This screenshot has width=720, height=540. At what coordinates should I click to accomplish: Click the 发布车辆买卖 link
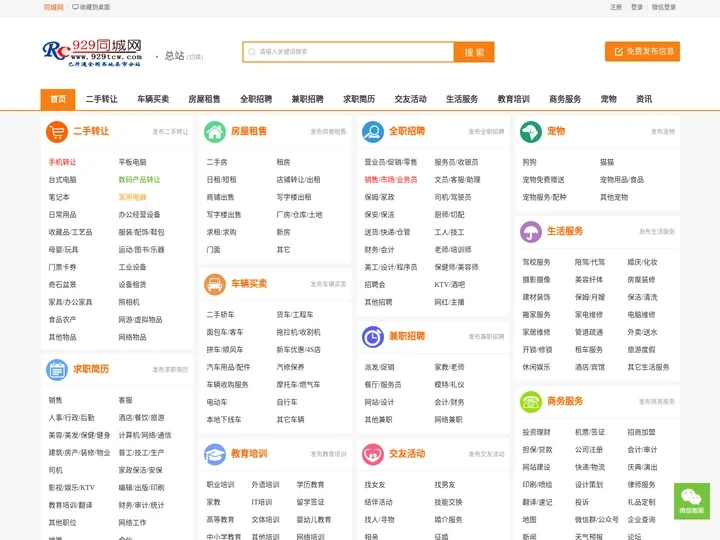coord(328,284)
